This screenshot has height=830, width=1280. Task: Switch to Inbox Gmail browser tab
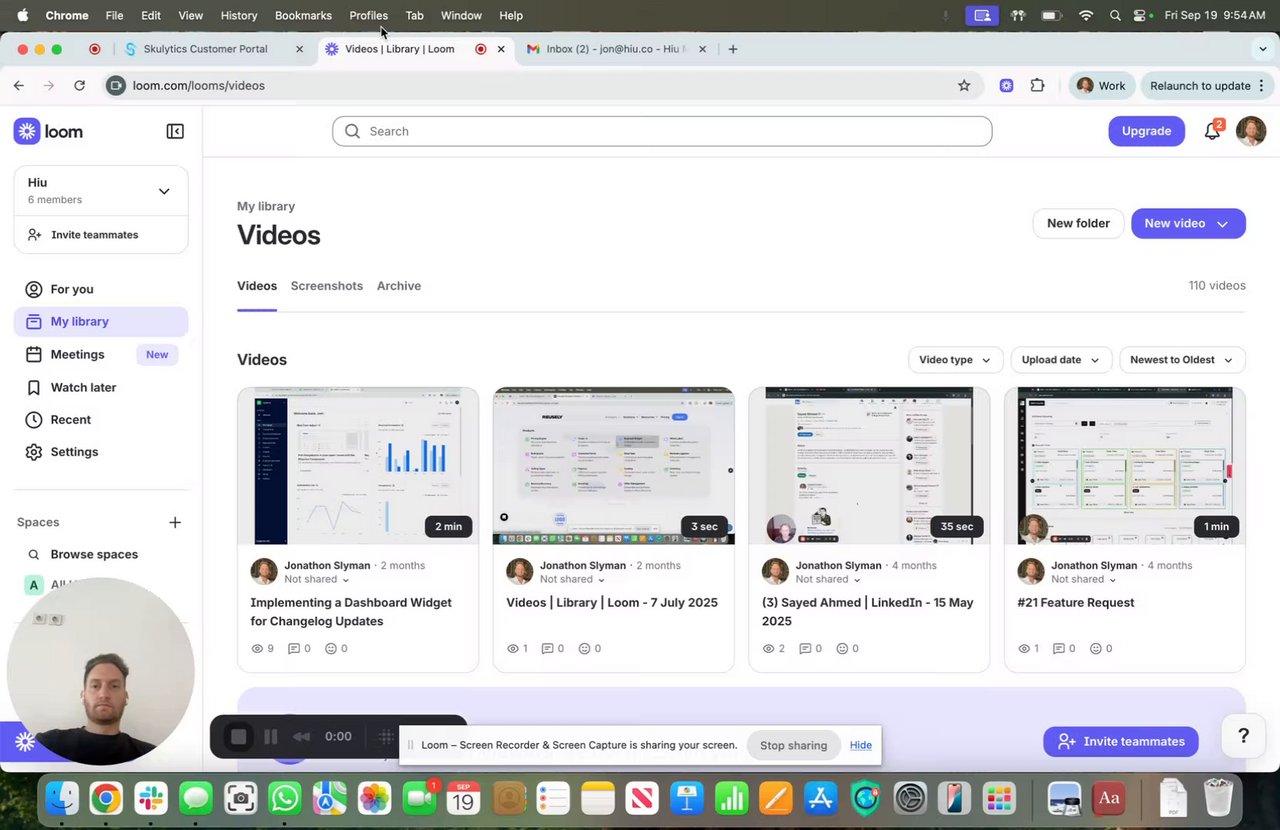(x=615, y=49)
